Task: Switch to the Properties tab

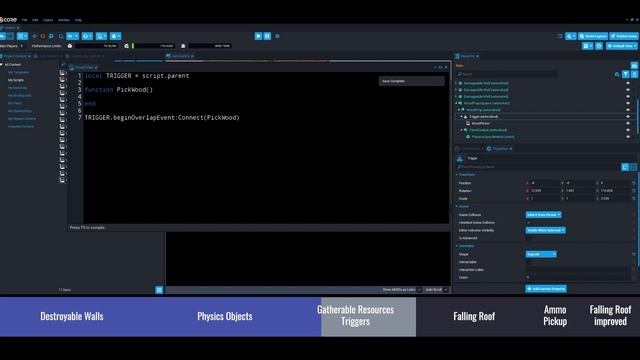Action: point(500,149)
